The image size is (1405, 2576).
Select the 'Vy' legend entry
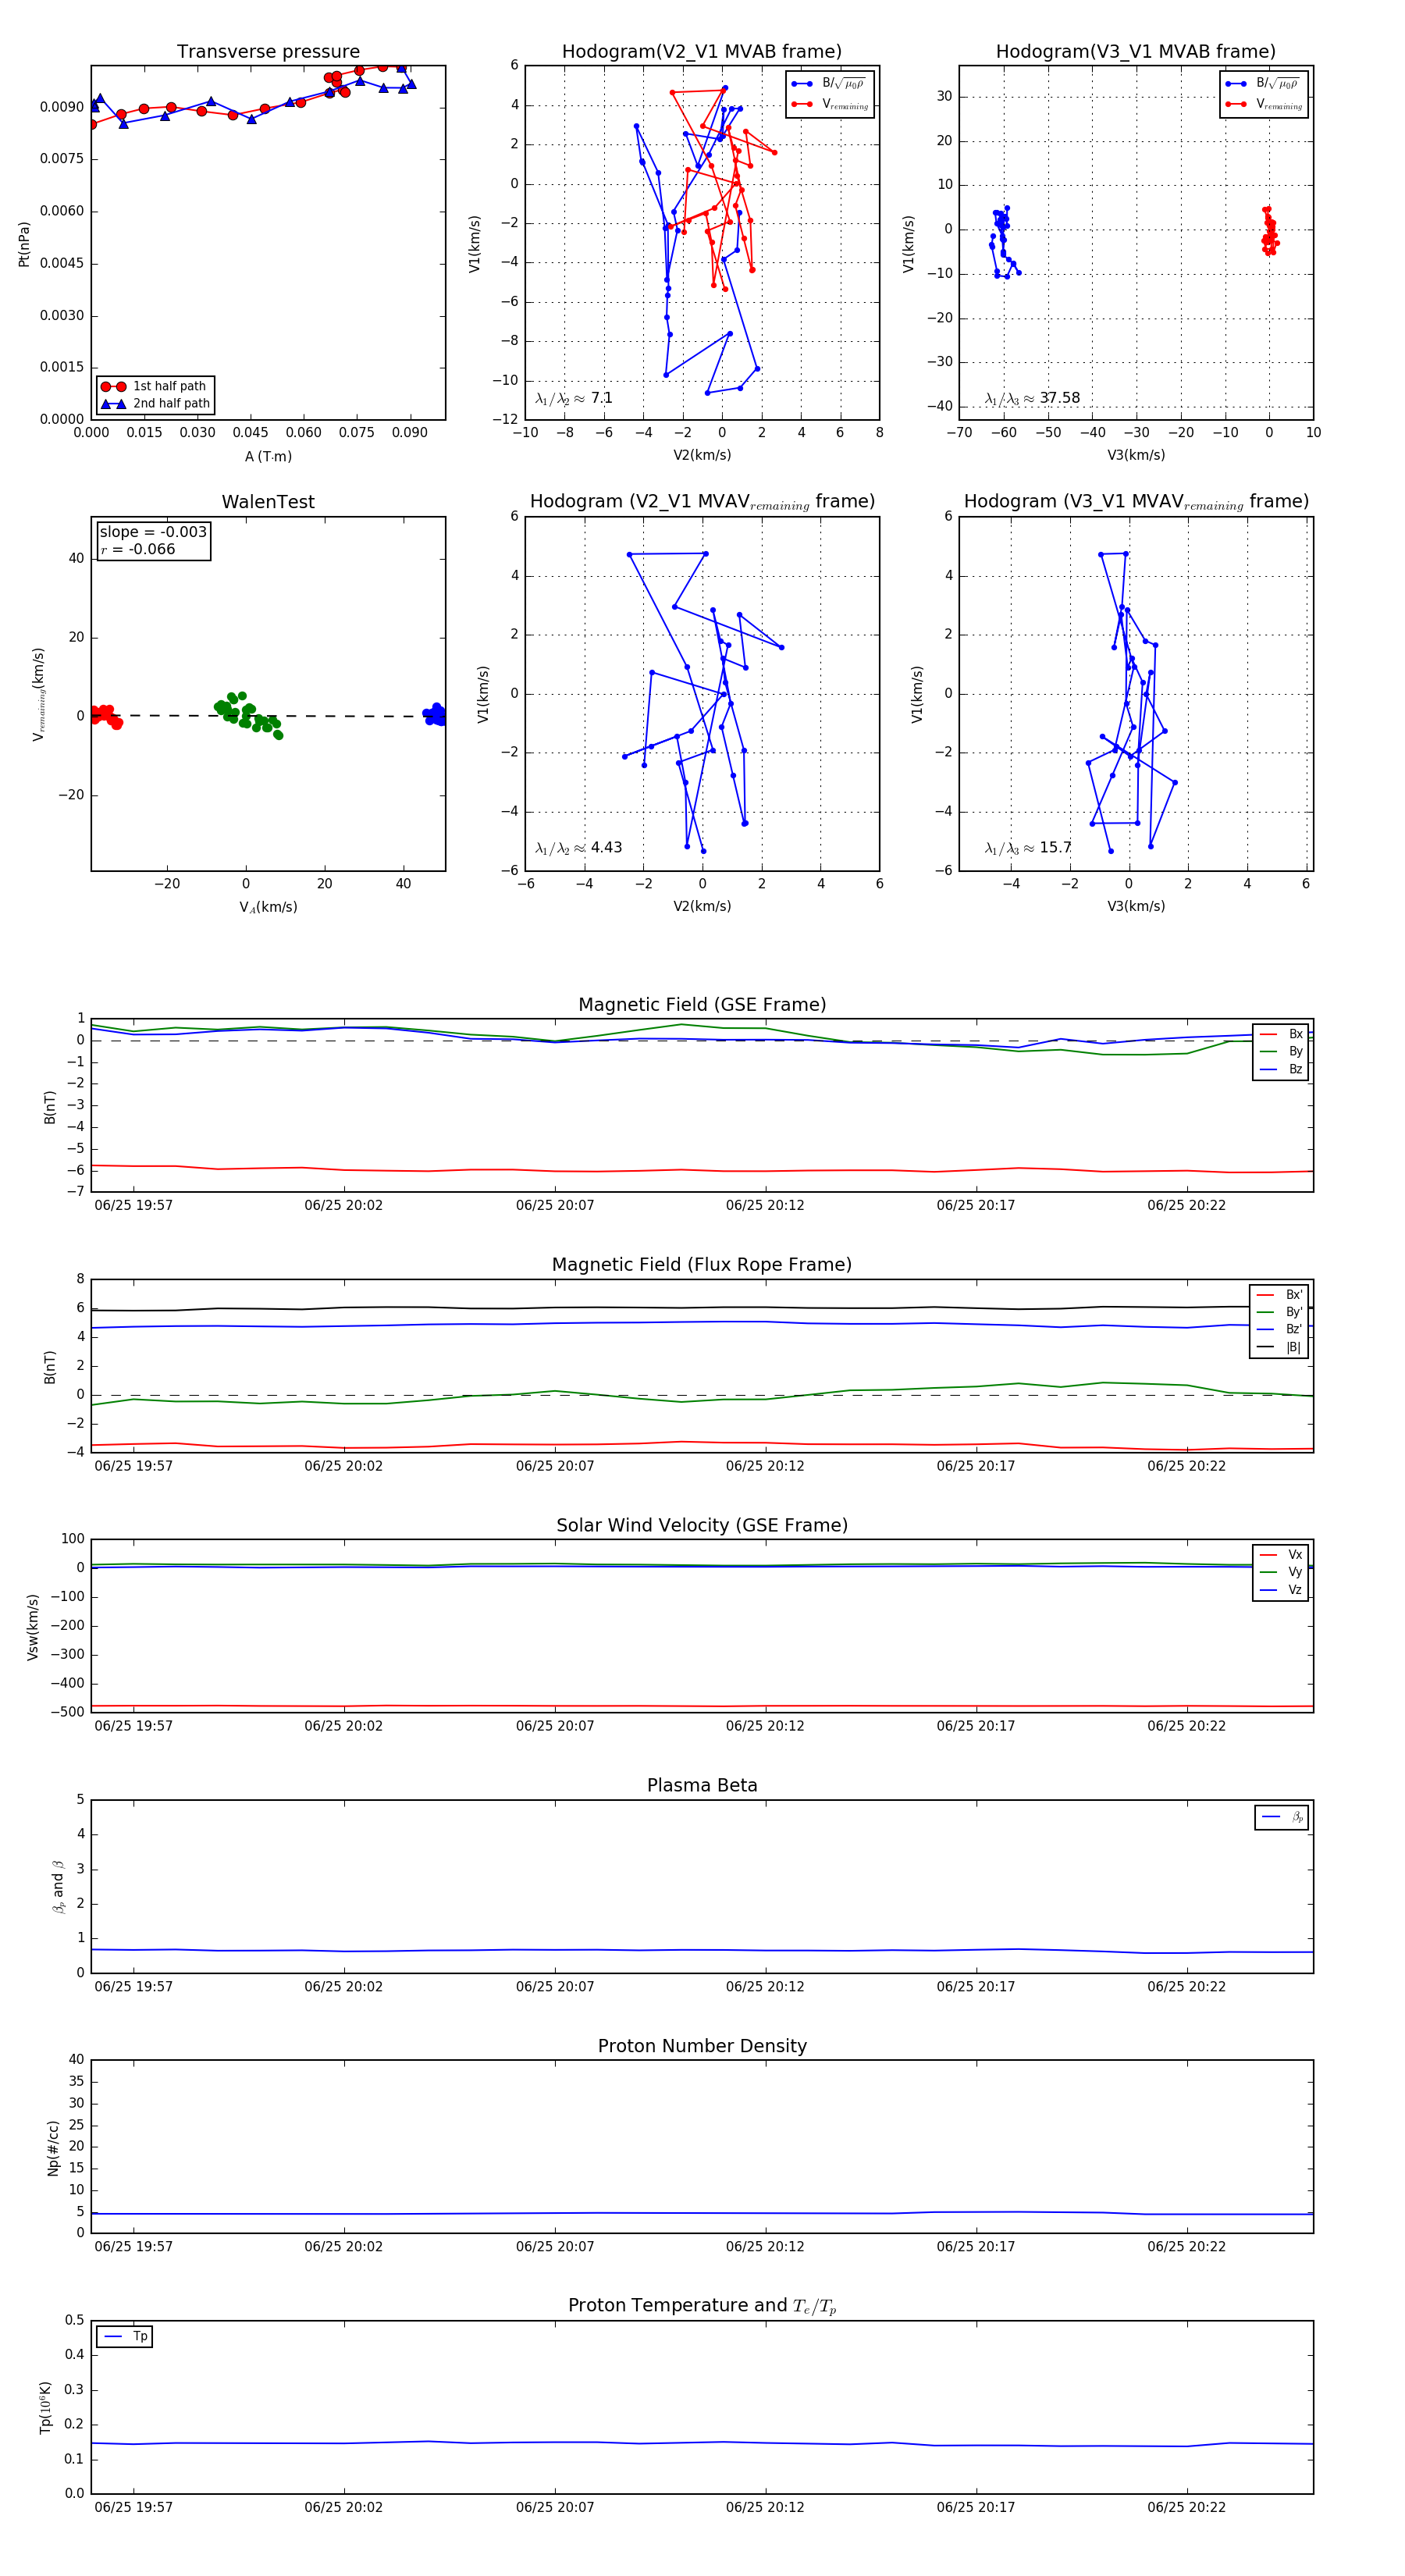coord(1281,1572)
